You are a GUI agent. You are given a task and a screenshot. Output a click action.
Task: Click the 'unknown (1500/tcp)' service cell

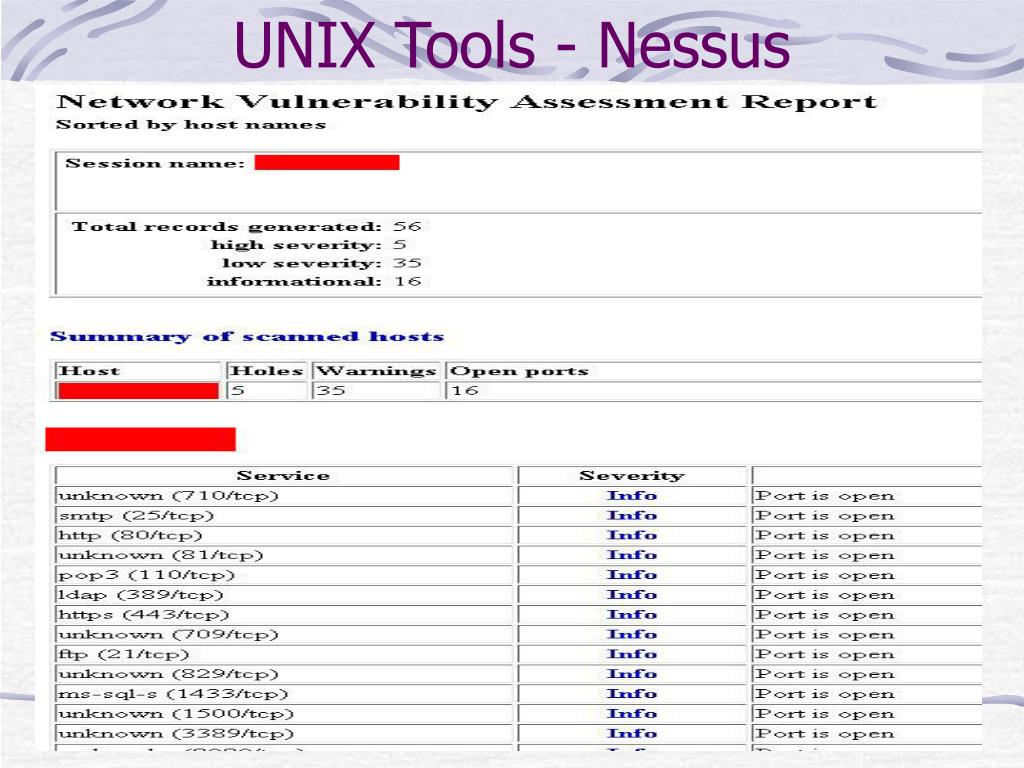click(284, 714)
